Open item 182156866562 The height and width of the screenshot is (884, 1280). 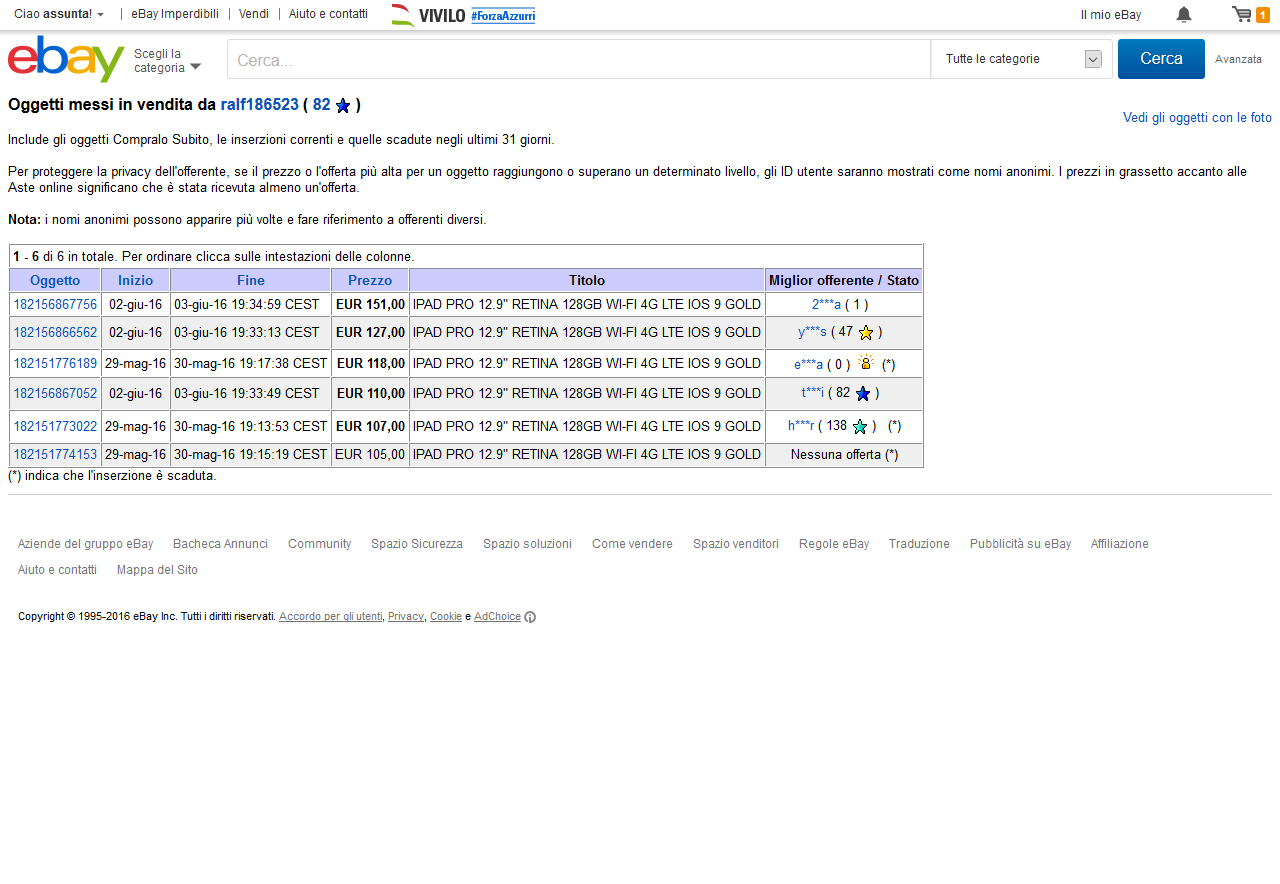(x=55, y=332)
